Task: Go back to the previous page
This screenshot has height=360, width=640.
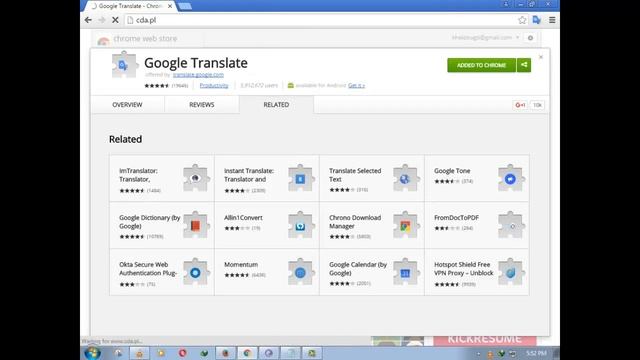Action: tap(88, 20)
